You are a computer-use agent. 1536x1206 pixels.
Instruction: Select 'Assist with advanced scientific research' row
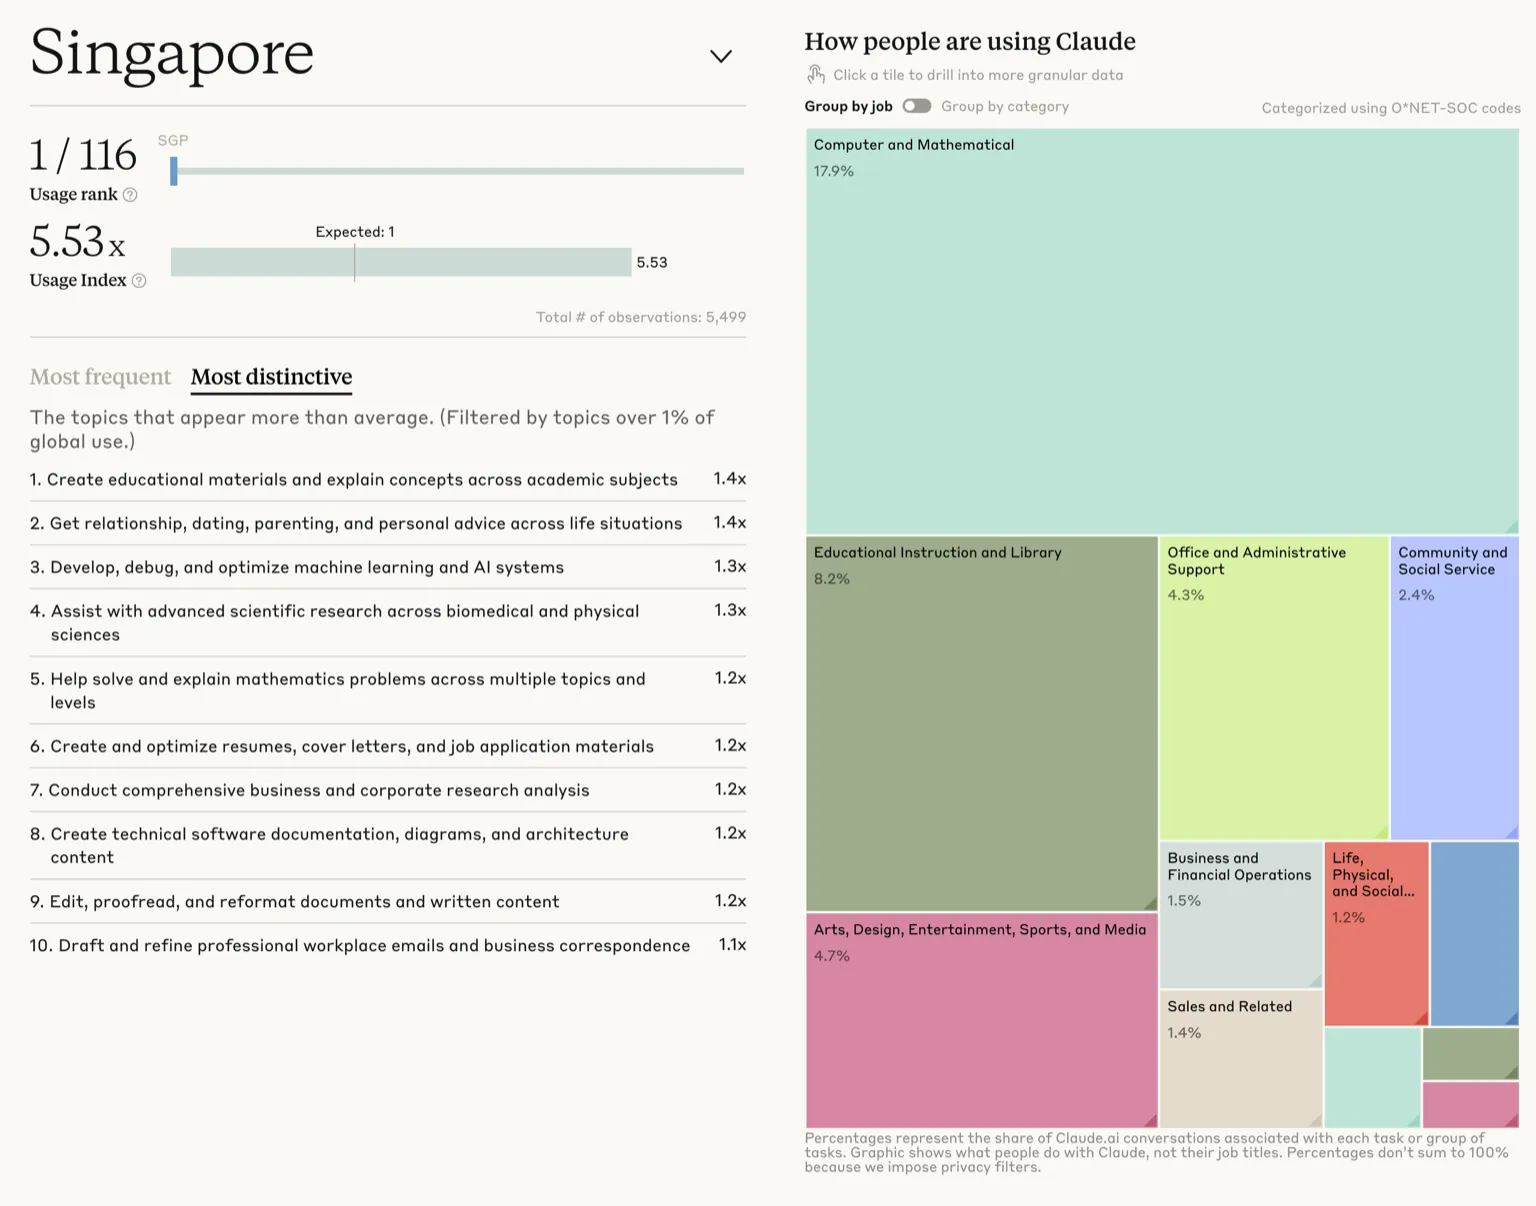[x=388, y=623]
